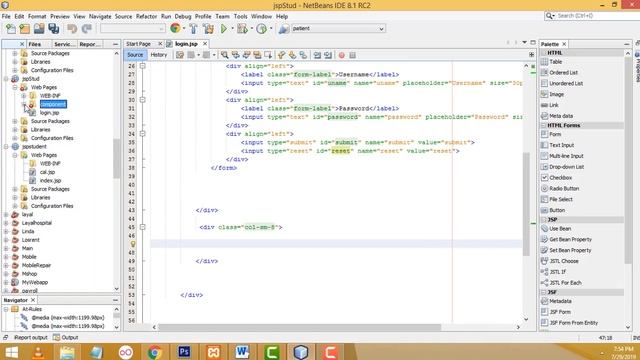Expand the MobileRepair project node
The width and height of the screenshot is (640, 360).
[x=6, y=265]
